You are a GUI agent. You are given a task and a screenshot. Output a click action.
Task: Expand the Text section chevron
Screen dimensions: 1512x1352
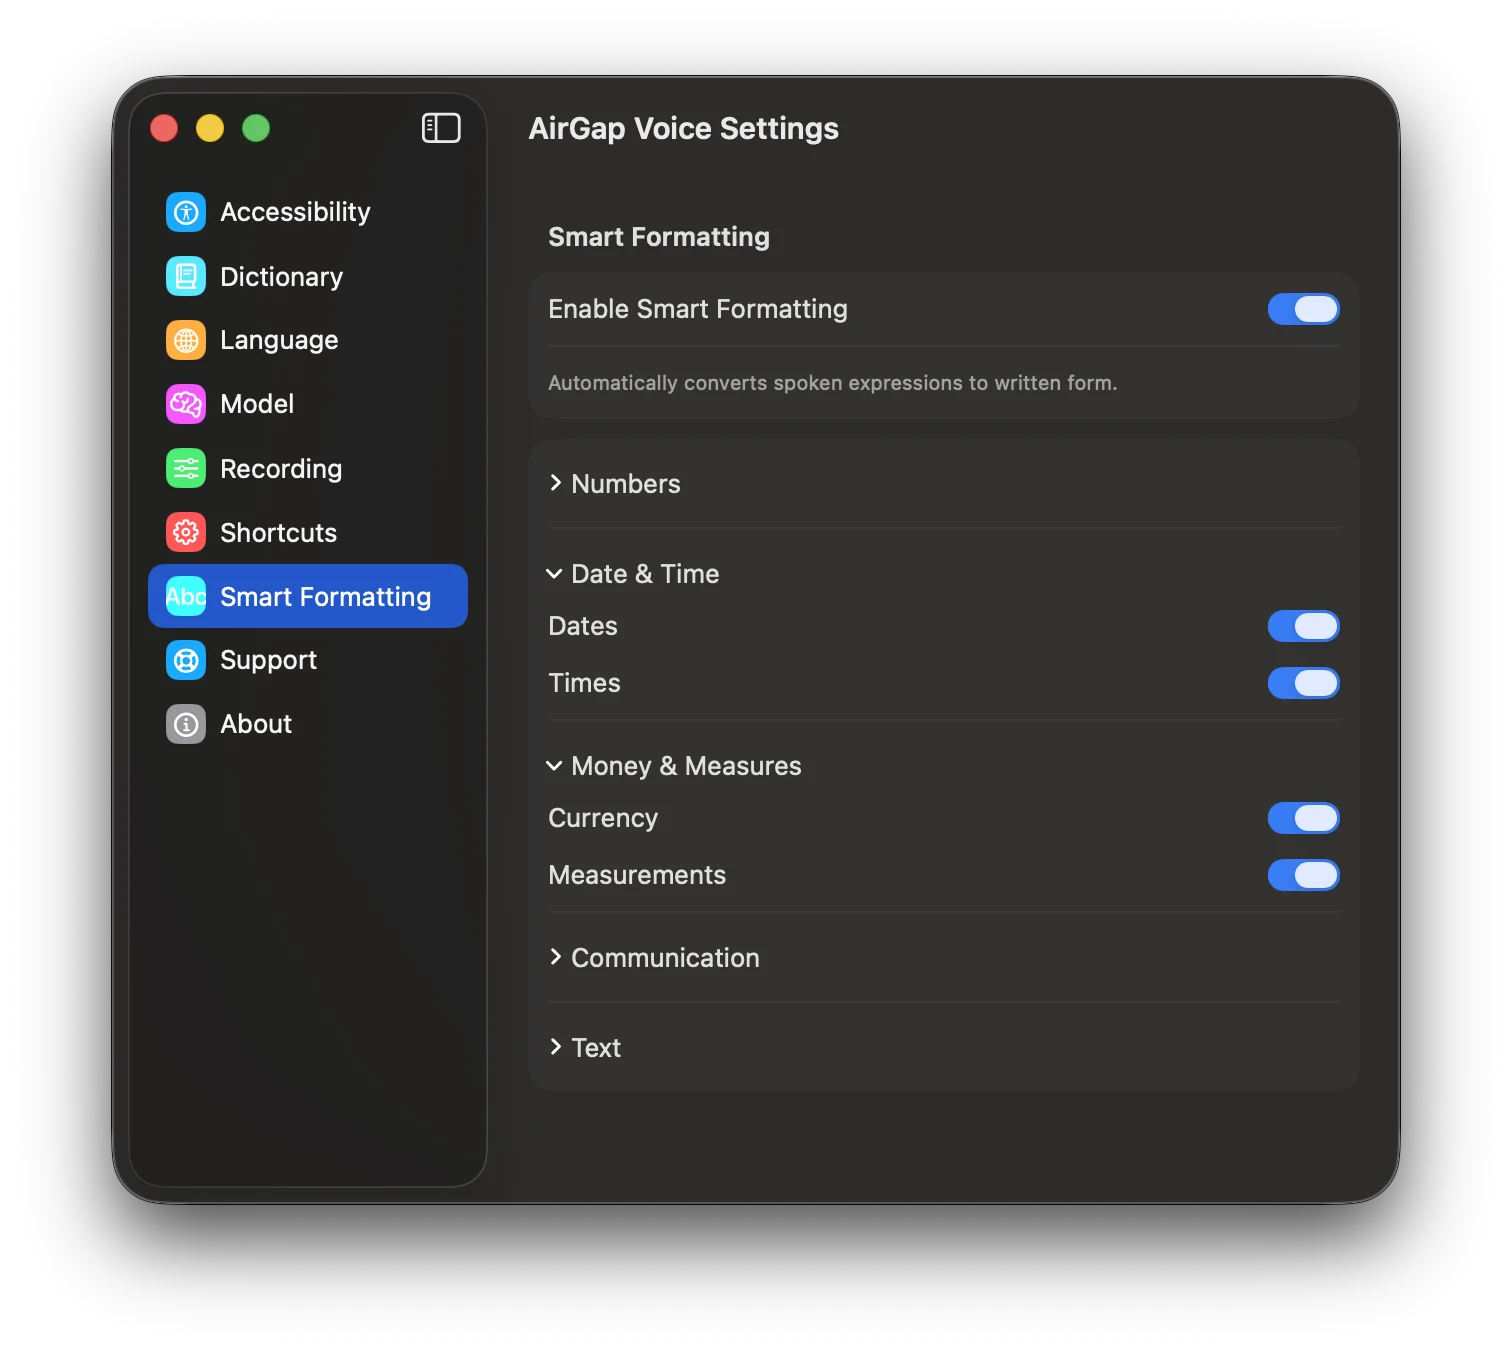[555, 1047]
